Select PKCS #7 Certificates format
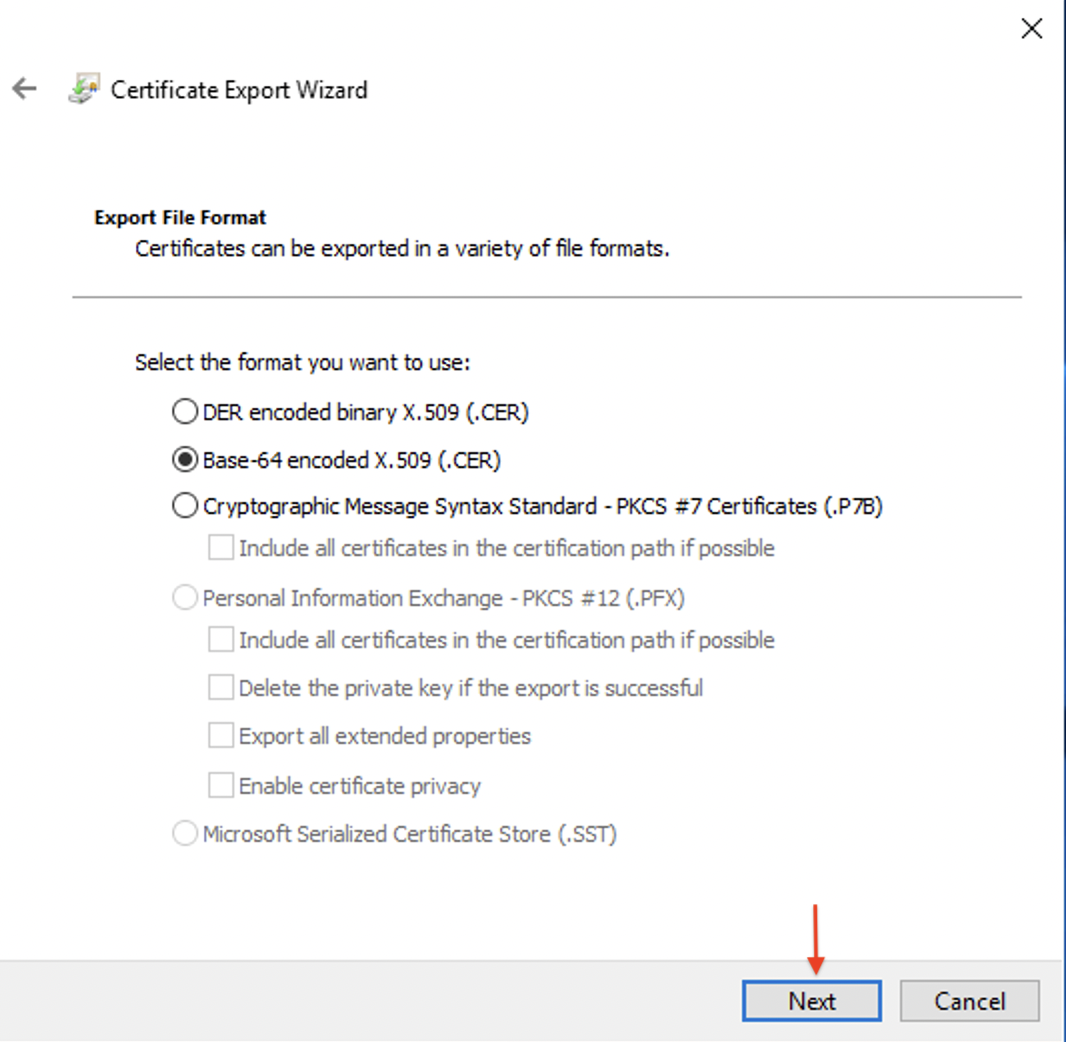 tap(184, 505)
